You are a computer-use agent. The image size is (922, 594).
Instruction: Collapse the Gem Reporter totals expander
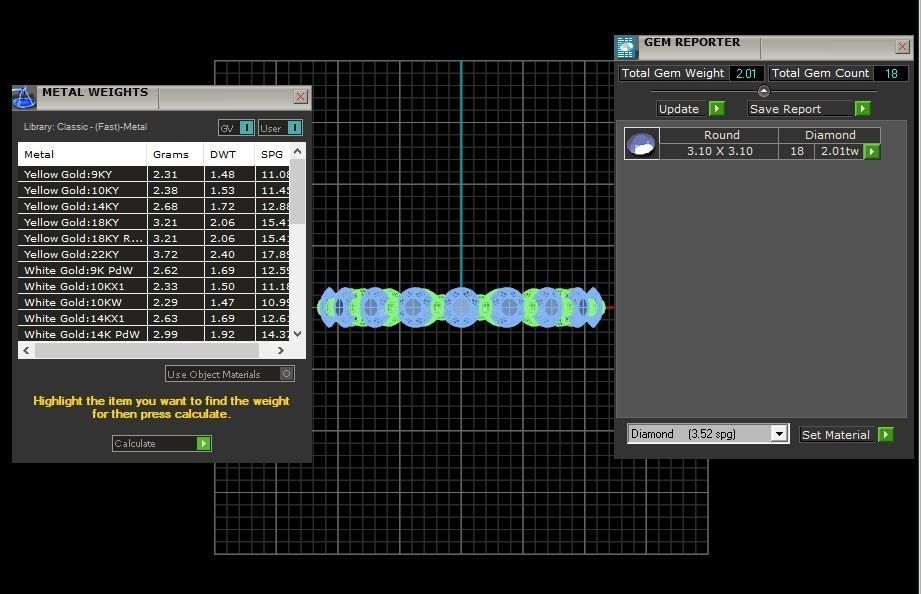[x=763, y=91]
